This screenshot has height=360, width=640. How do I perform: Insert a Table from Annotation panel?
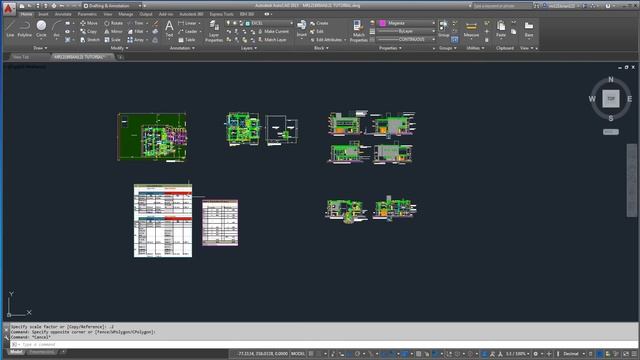pyautogui.click(x=187, y=40)
